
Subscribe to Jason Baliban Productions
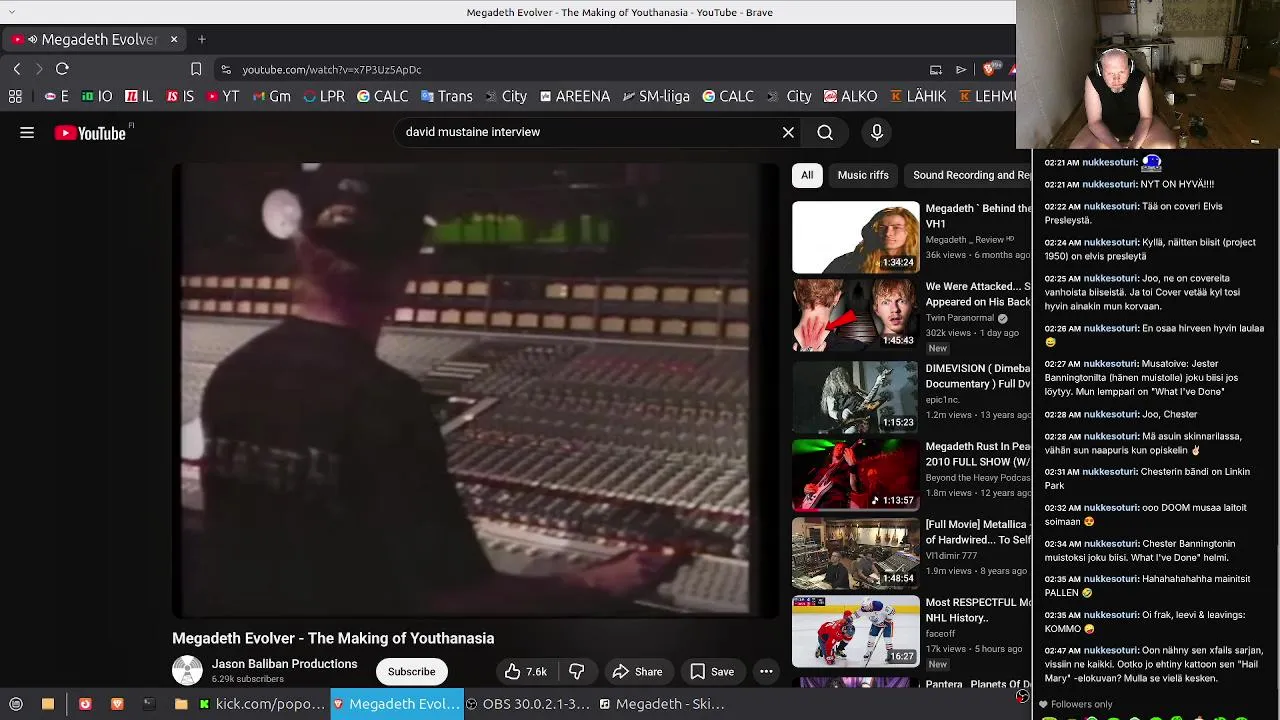tap(411, 672)
